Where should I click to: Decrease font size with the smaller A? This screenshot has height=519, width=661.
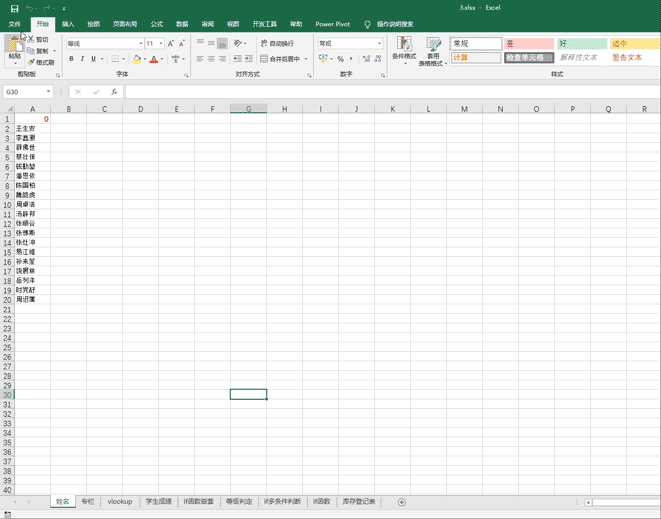coord(182,43)
